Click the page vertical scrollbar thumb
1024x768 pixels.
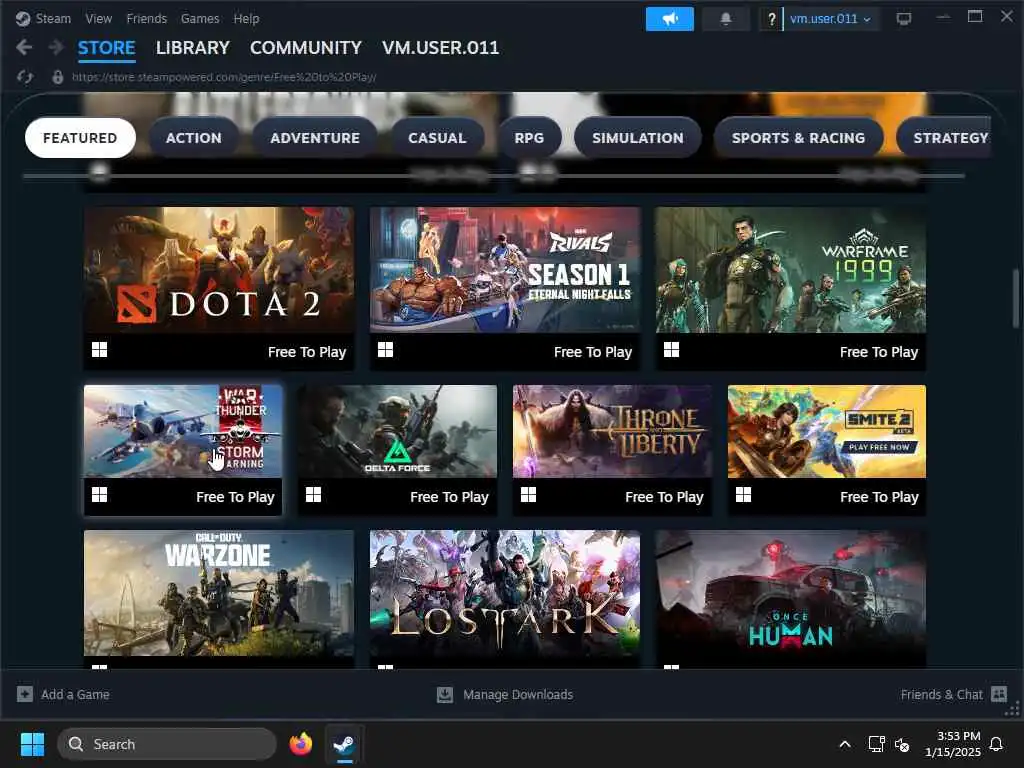click(1016, 298)
